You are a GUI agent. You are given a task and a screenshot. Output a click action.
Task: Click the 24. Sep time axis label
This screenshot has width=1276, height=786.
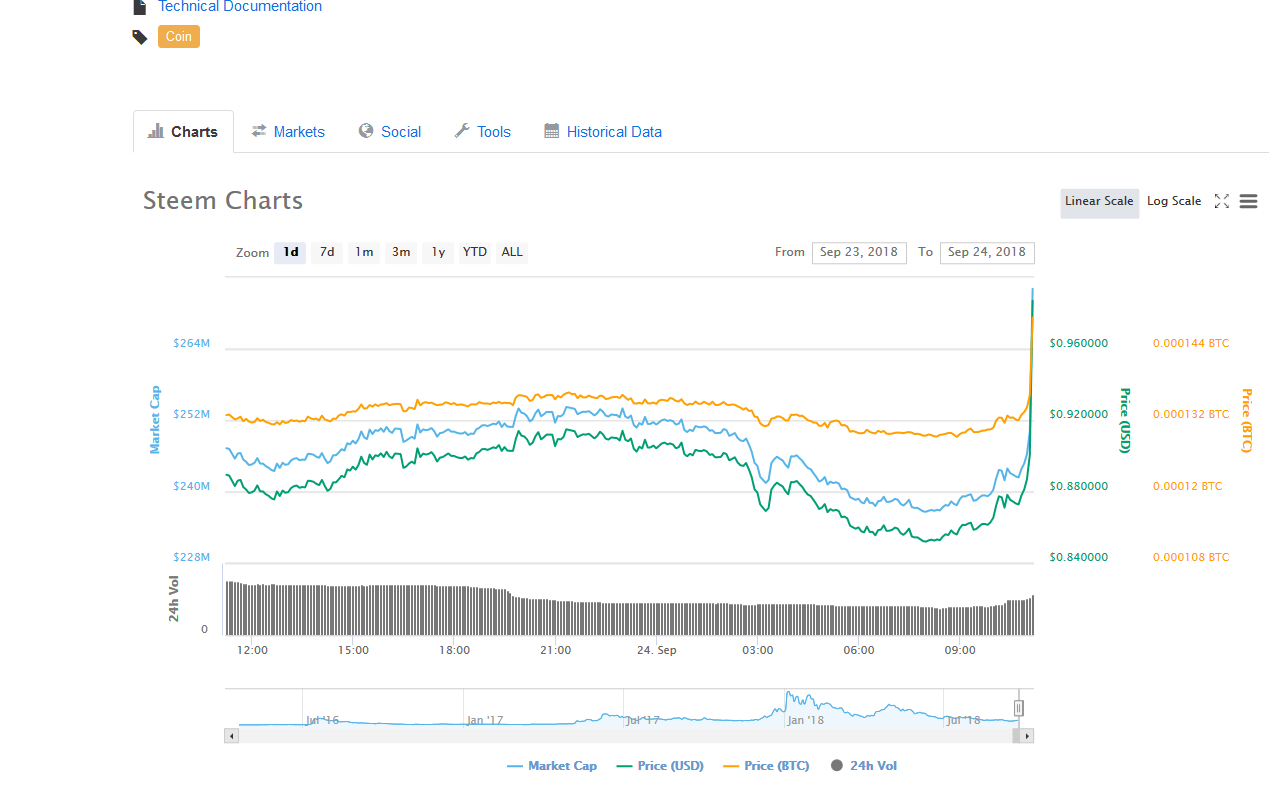point(657,650)
